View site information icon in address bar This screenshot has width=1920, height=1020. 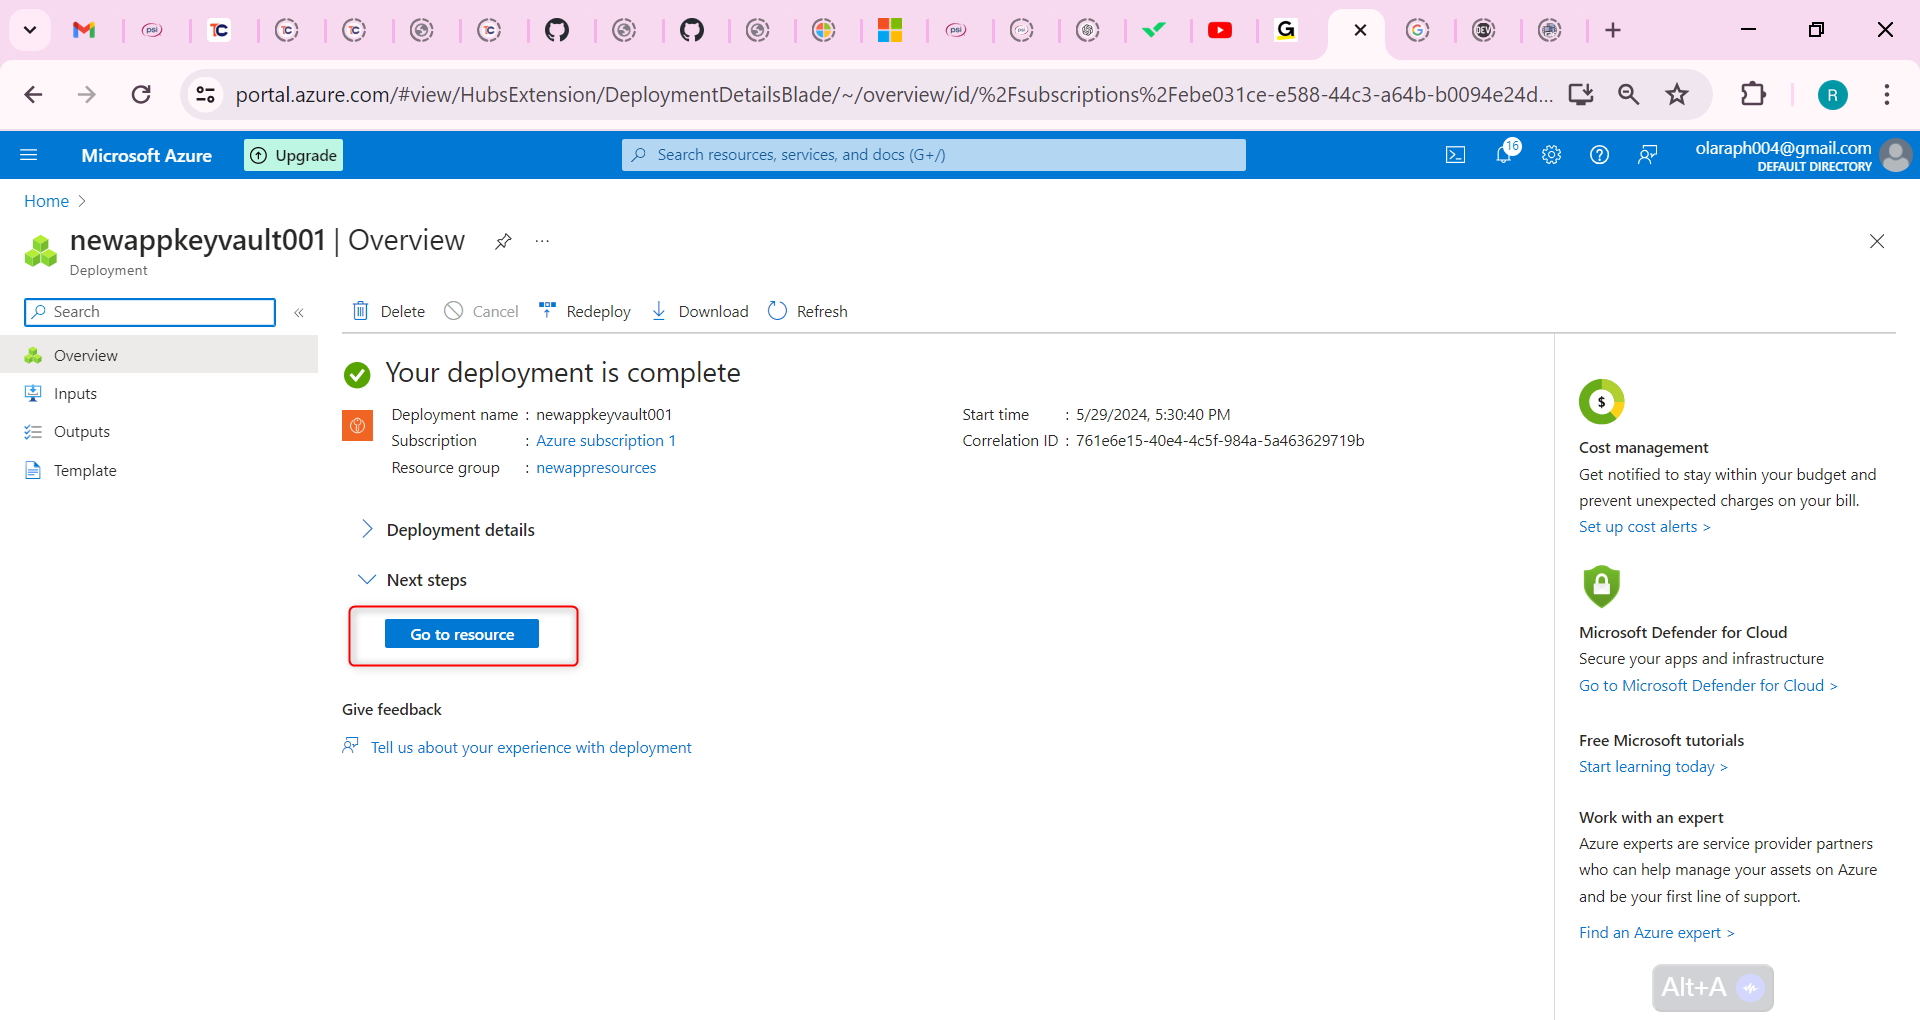pyautogui.click(x=205, y=95)
